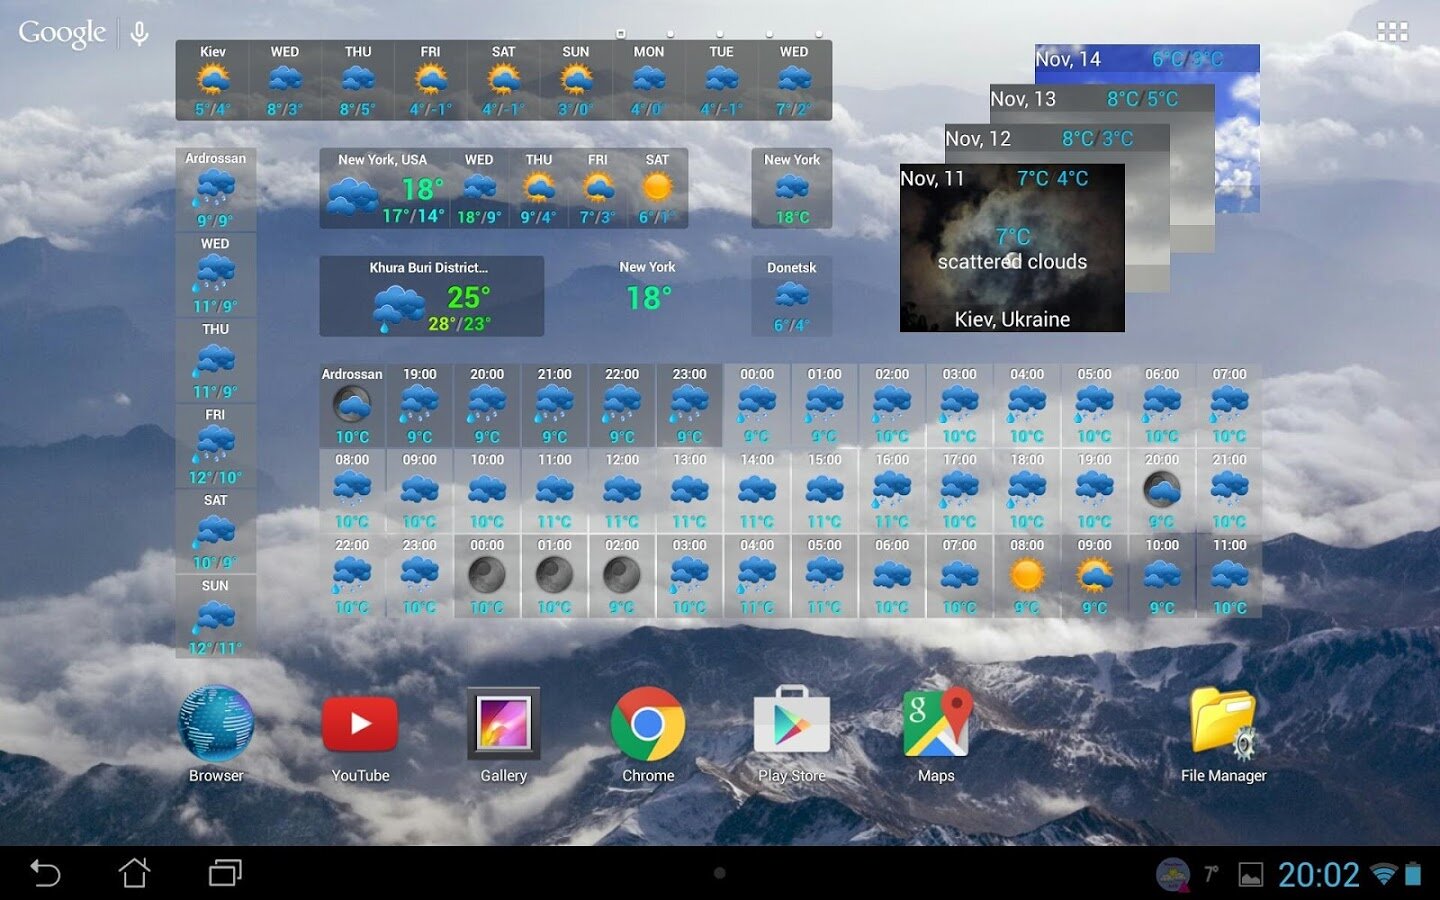The height and width of the screenshot is (900, 1440).
Task: Tap the Google voice search microphone
Action: tap(140, 34)
